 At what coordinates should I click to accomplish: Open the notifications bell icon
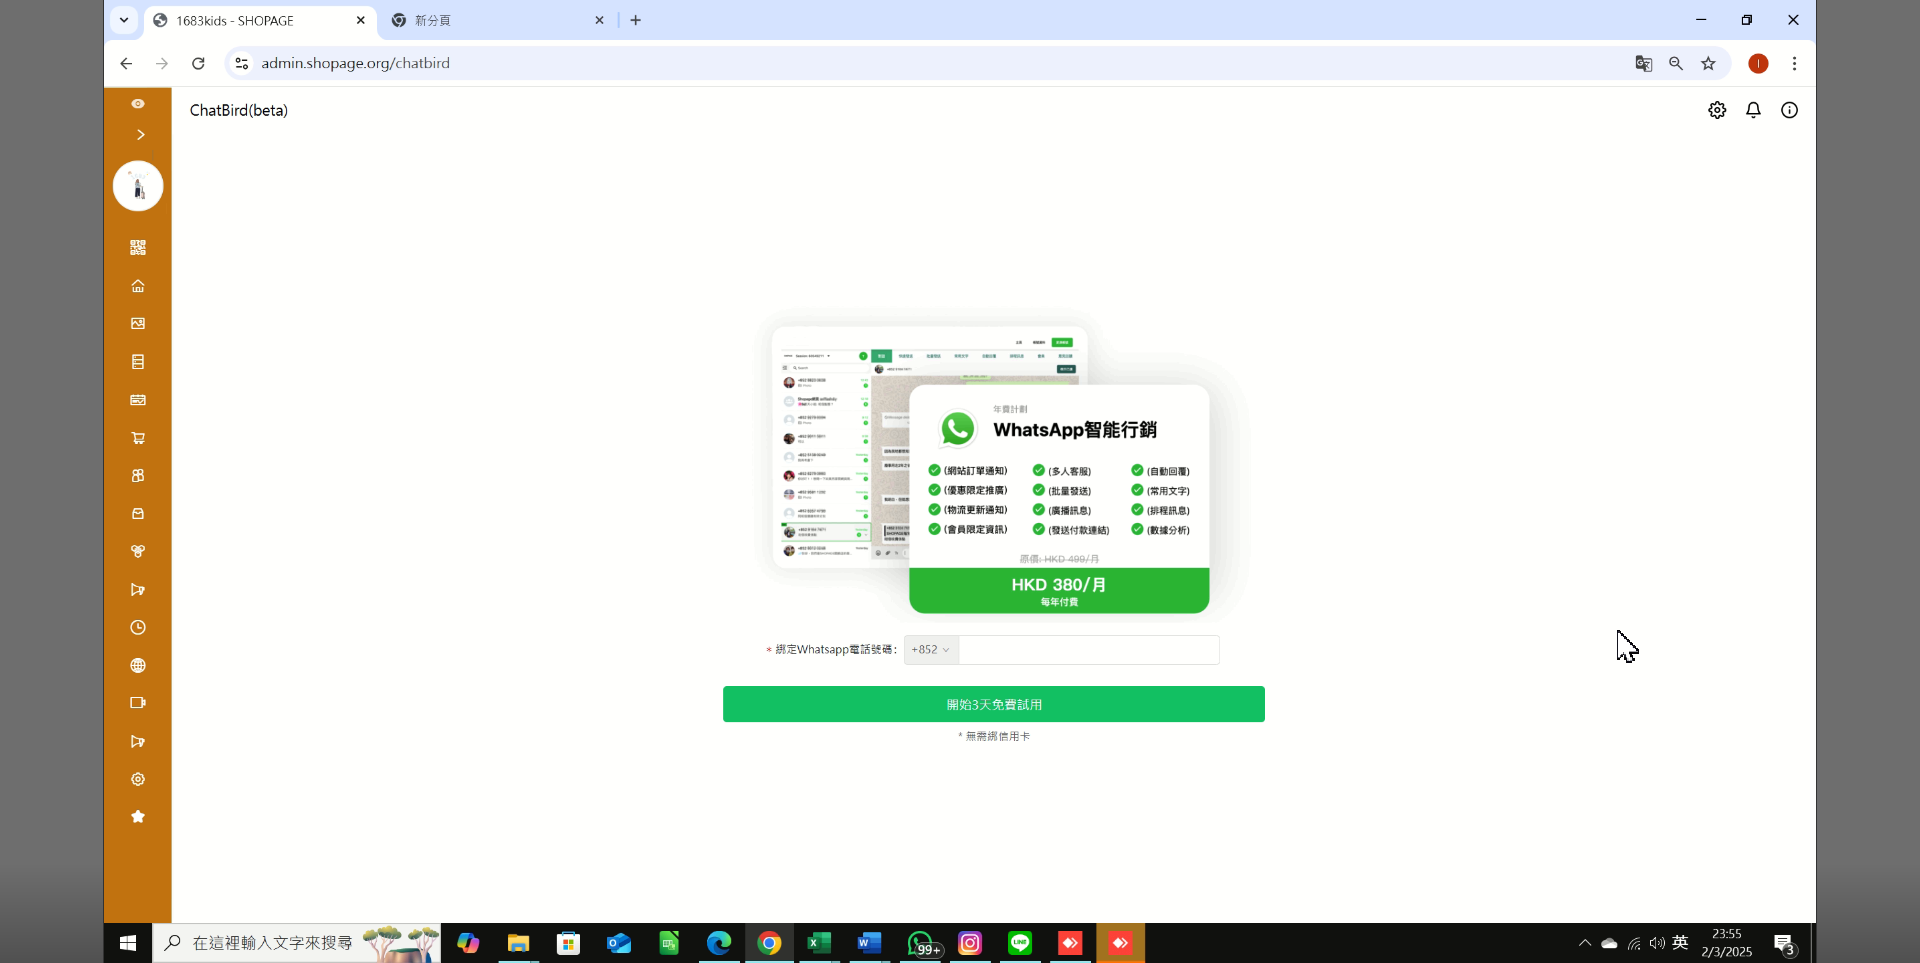point(1753,110)
